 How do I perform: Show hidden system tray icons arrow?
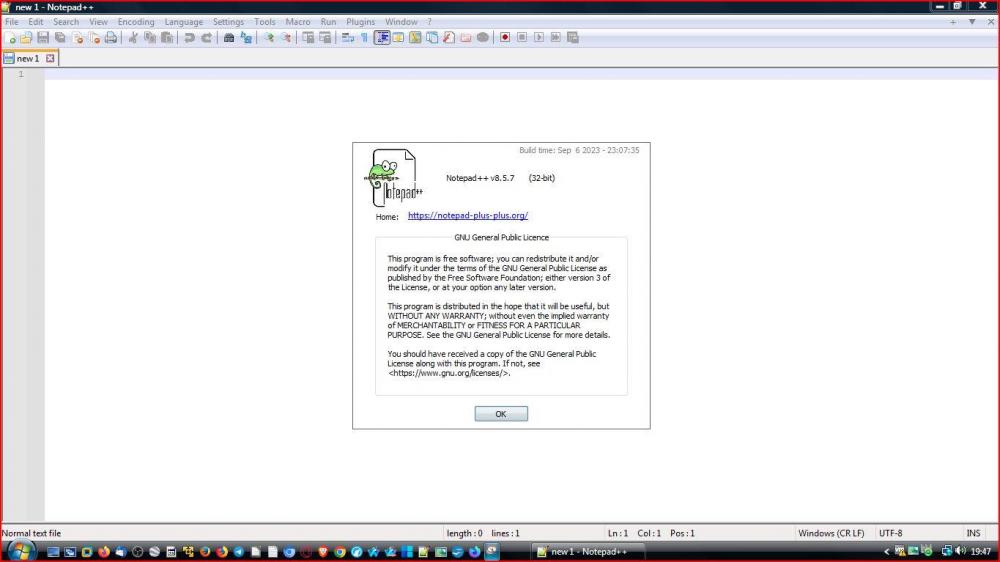887,551
